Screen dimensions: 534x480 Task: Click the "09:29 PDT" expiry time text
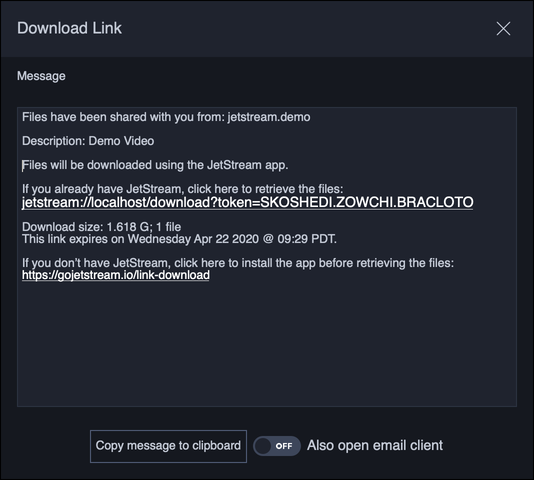coord(307,239)
